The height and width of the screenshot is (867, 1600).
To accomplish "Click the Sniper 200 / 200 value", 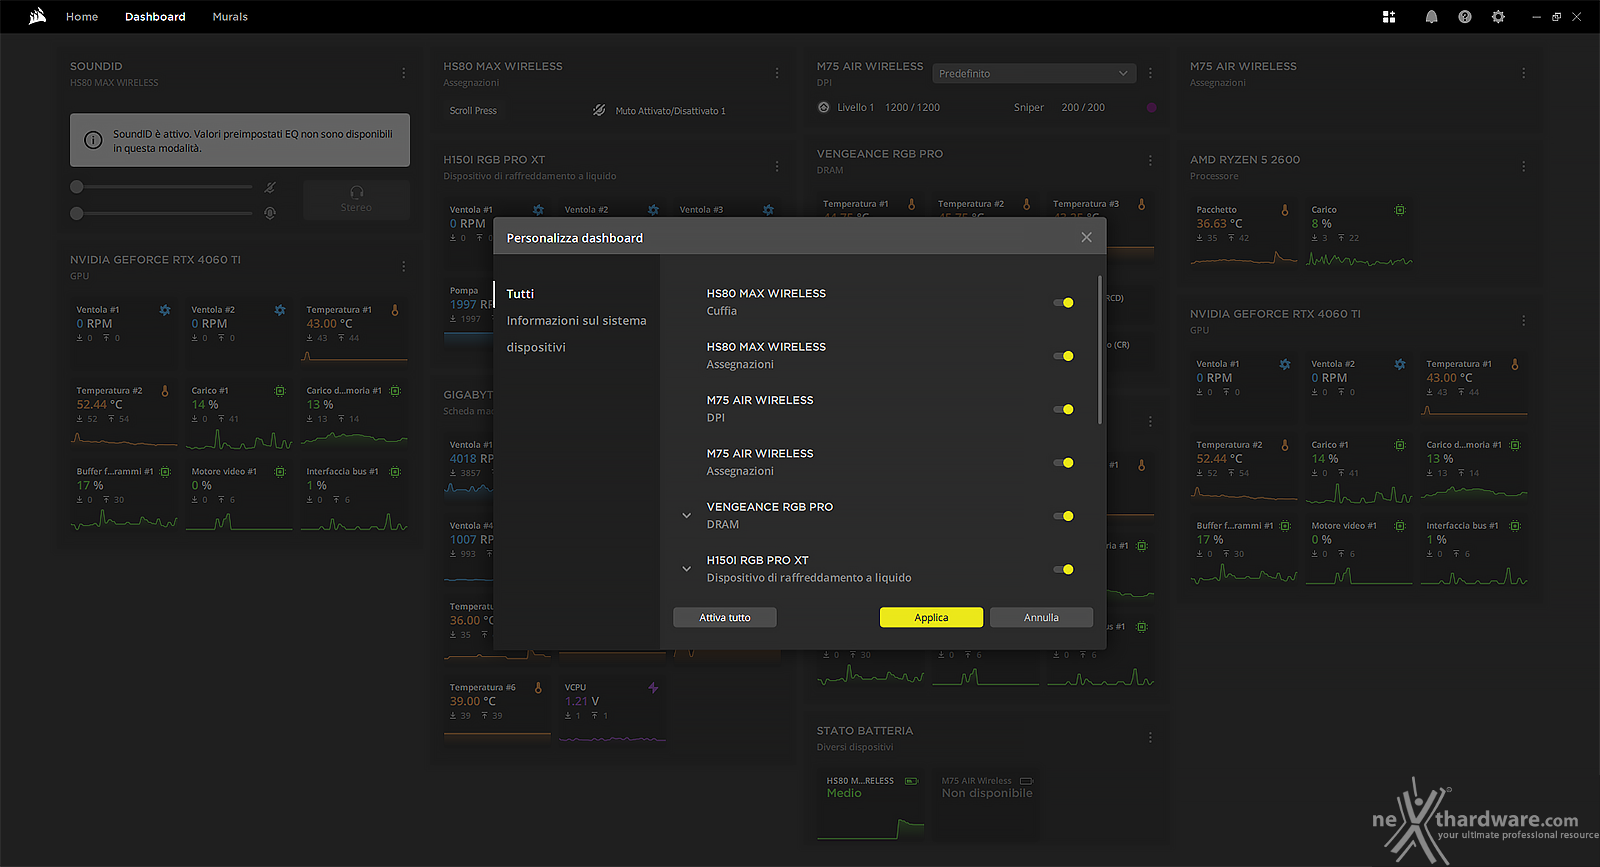I will click(1083, 107).
